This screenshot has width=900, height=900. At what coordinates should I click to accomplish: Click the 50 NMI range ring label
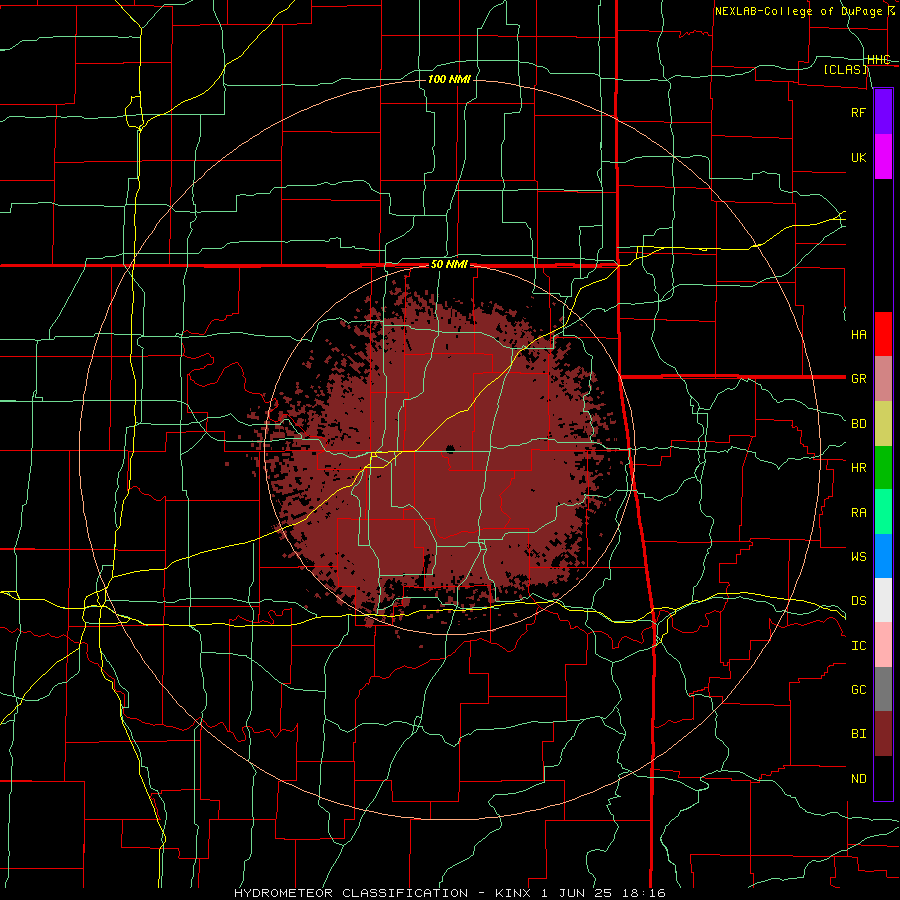point(449,265)
